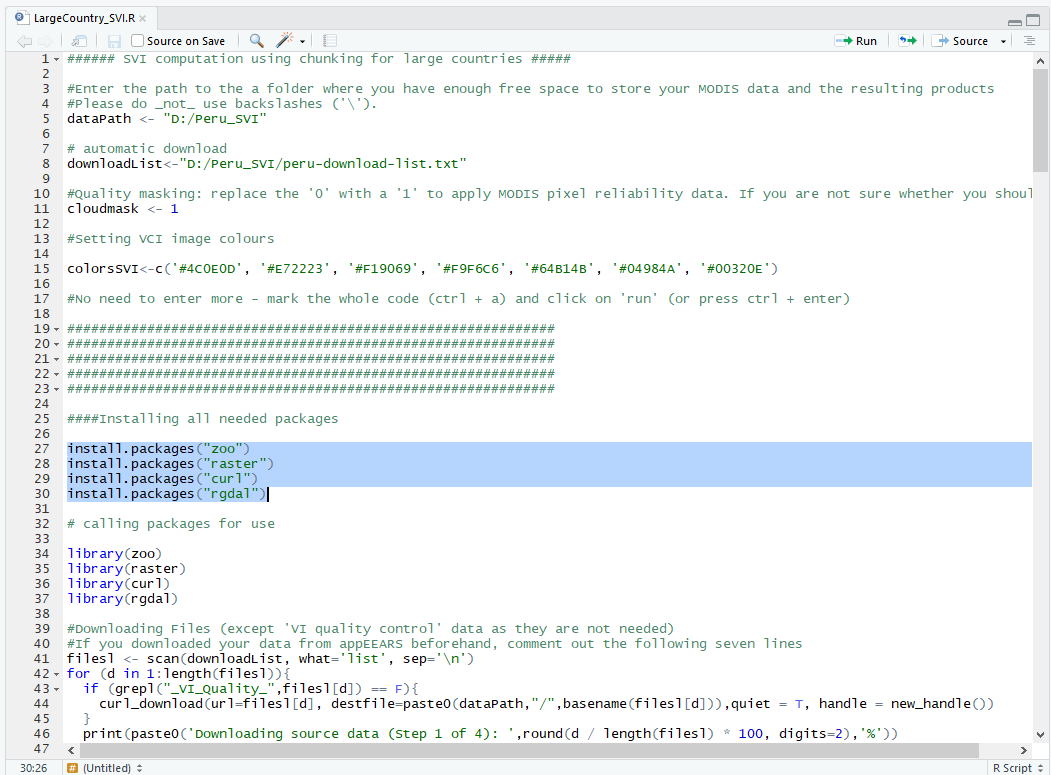Re-run the previous code region icon
Screen dimensions: 1051x775
coord(907,41)
